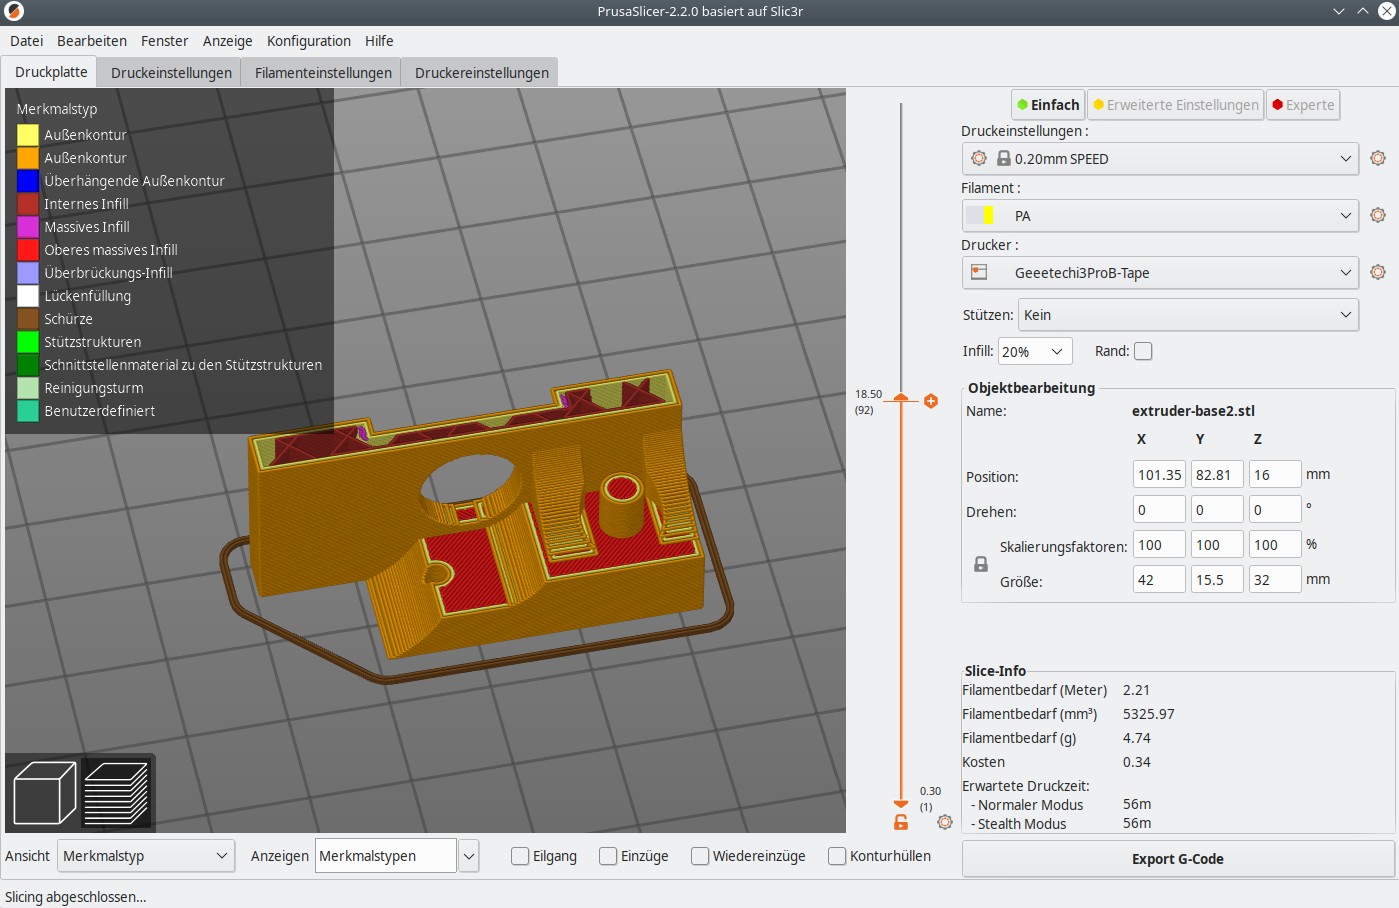Expand the Stützen dropdown

coord(1187,315)
